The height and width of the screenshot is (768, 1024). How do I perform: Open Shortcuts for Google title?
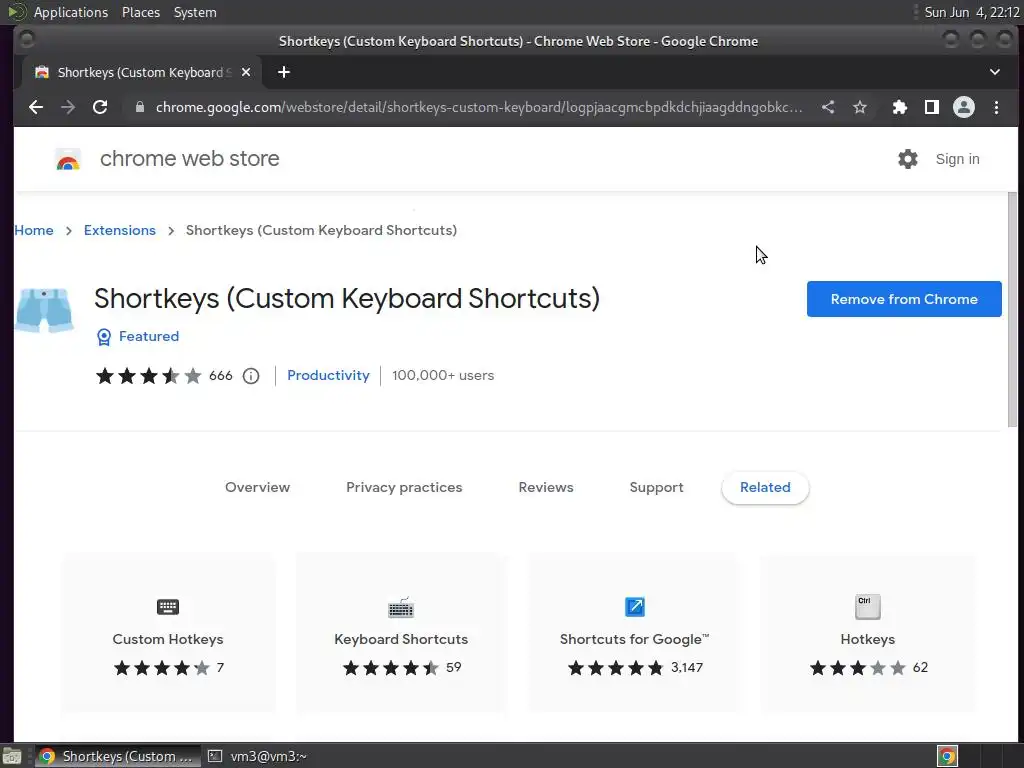coord(634,639)
